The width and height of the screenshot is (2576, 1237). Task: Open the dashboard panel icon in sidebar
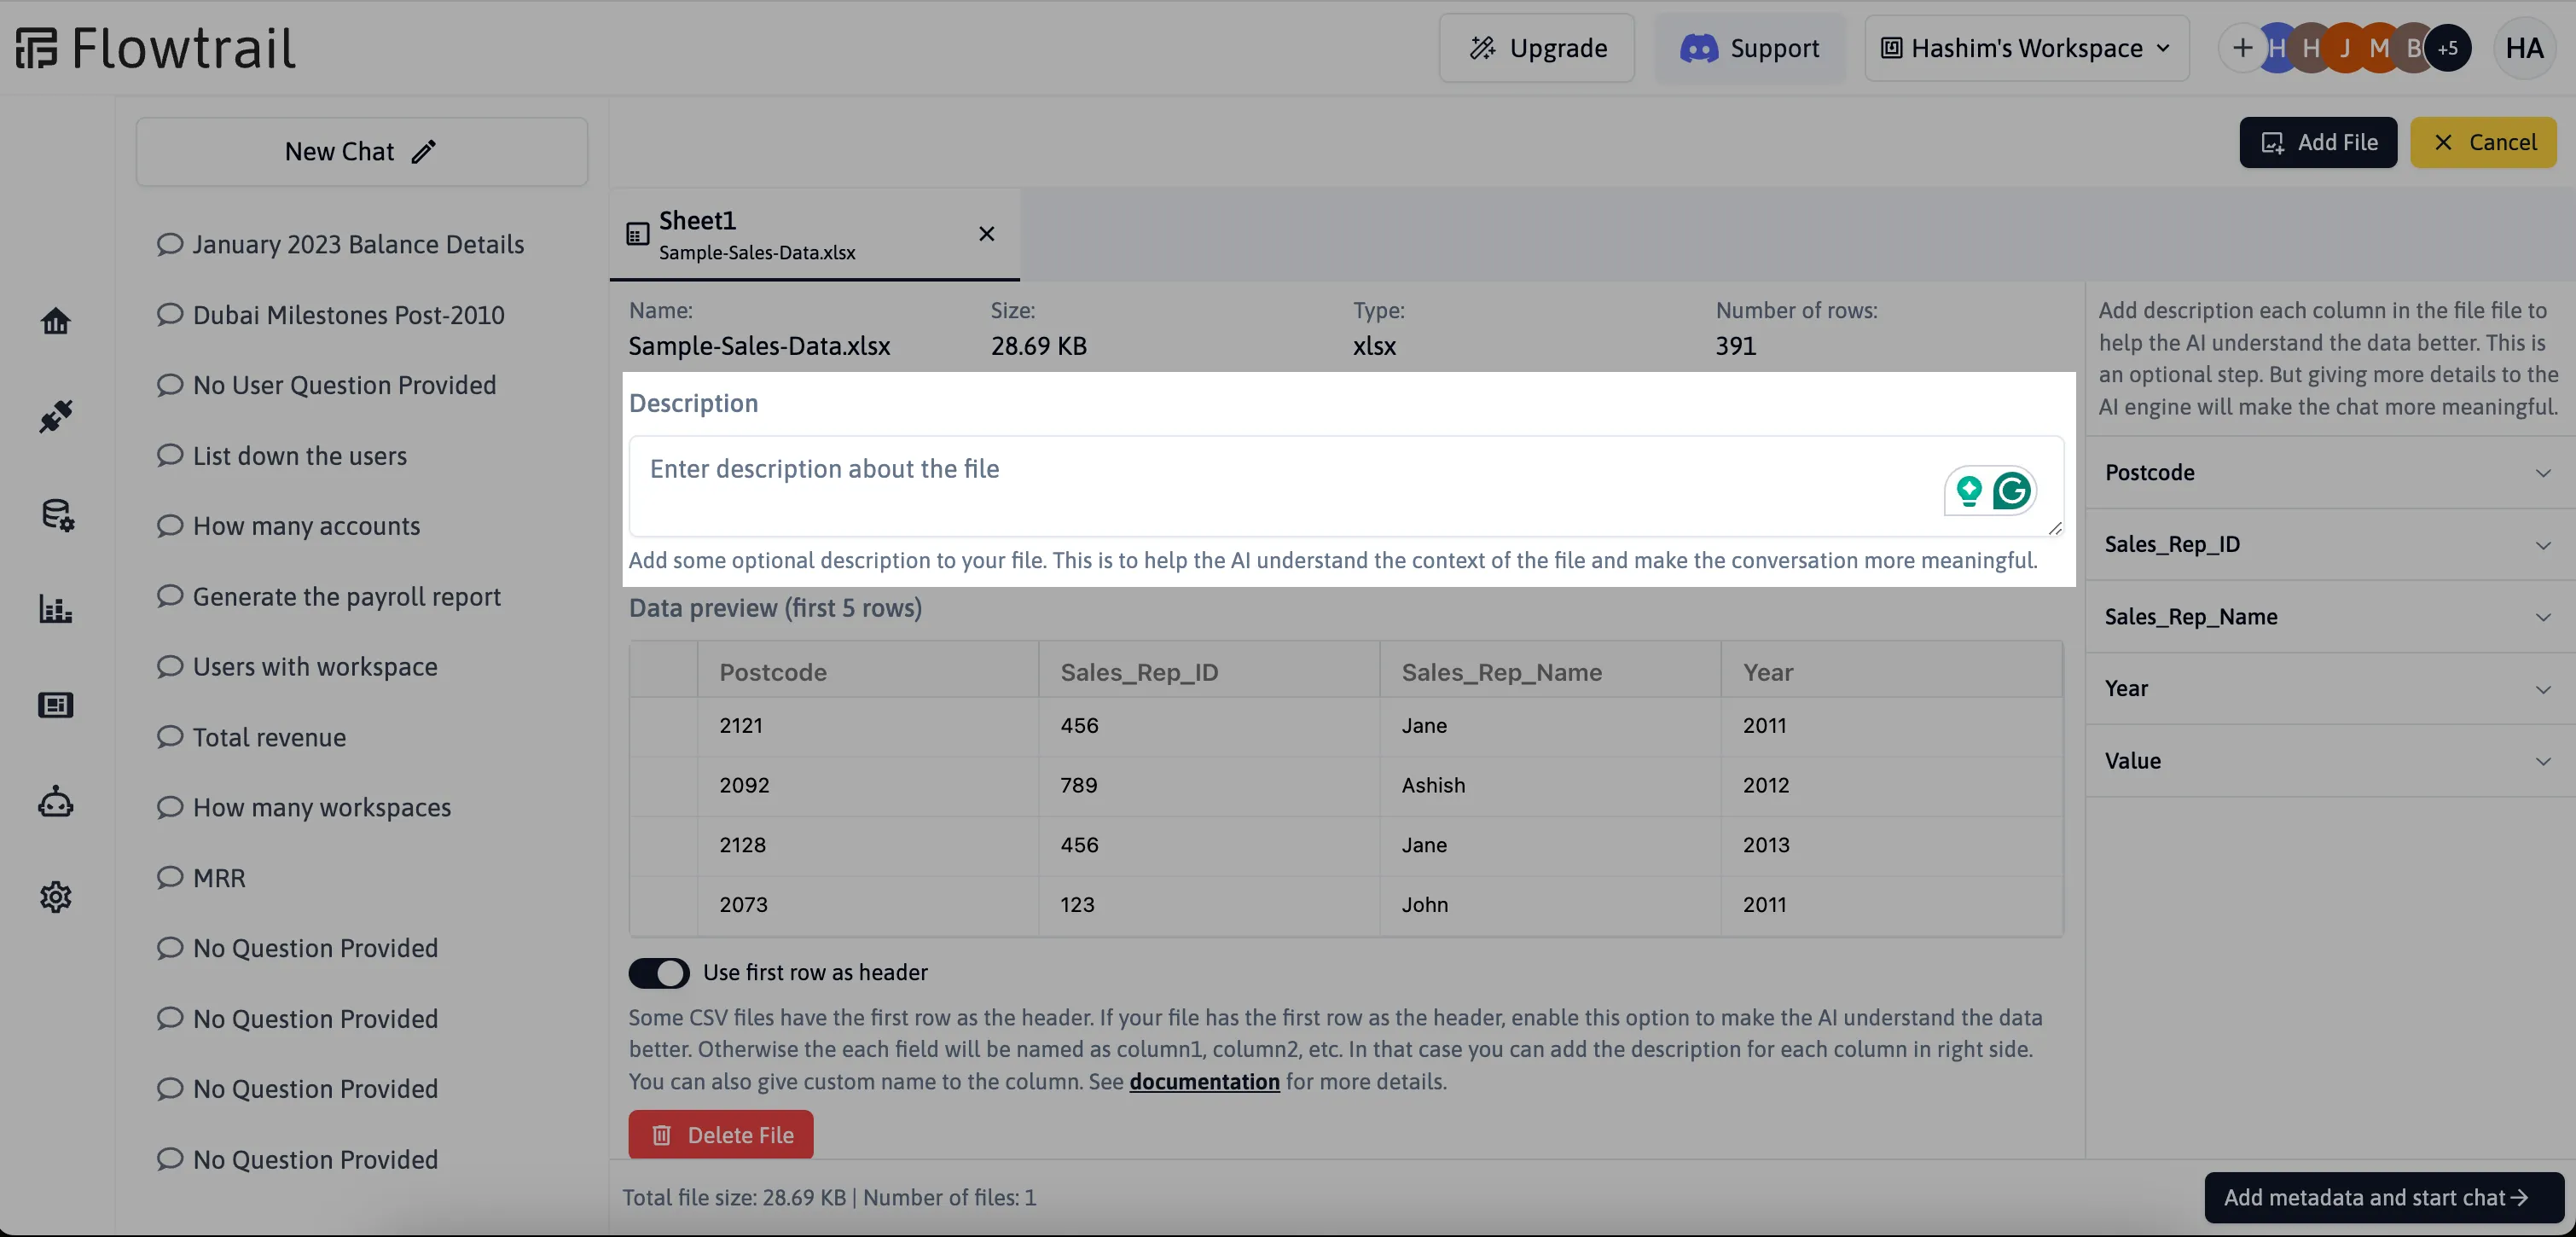tap(56, 705)
